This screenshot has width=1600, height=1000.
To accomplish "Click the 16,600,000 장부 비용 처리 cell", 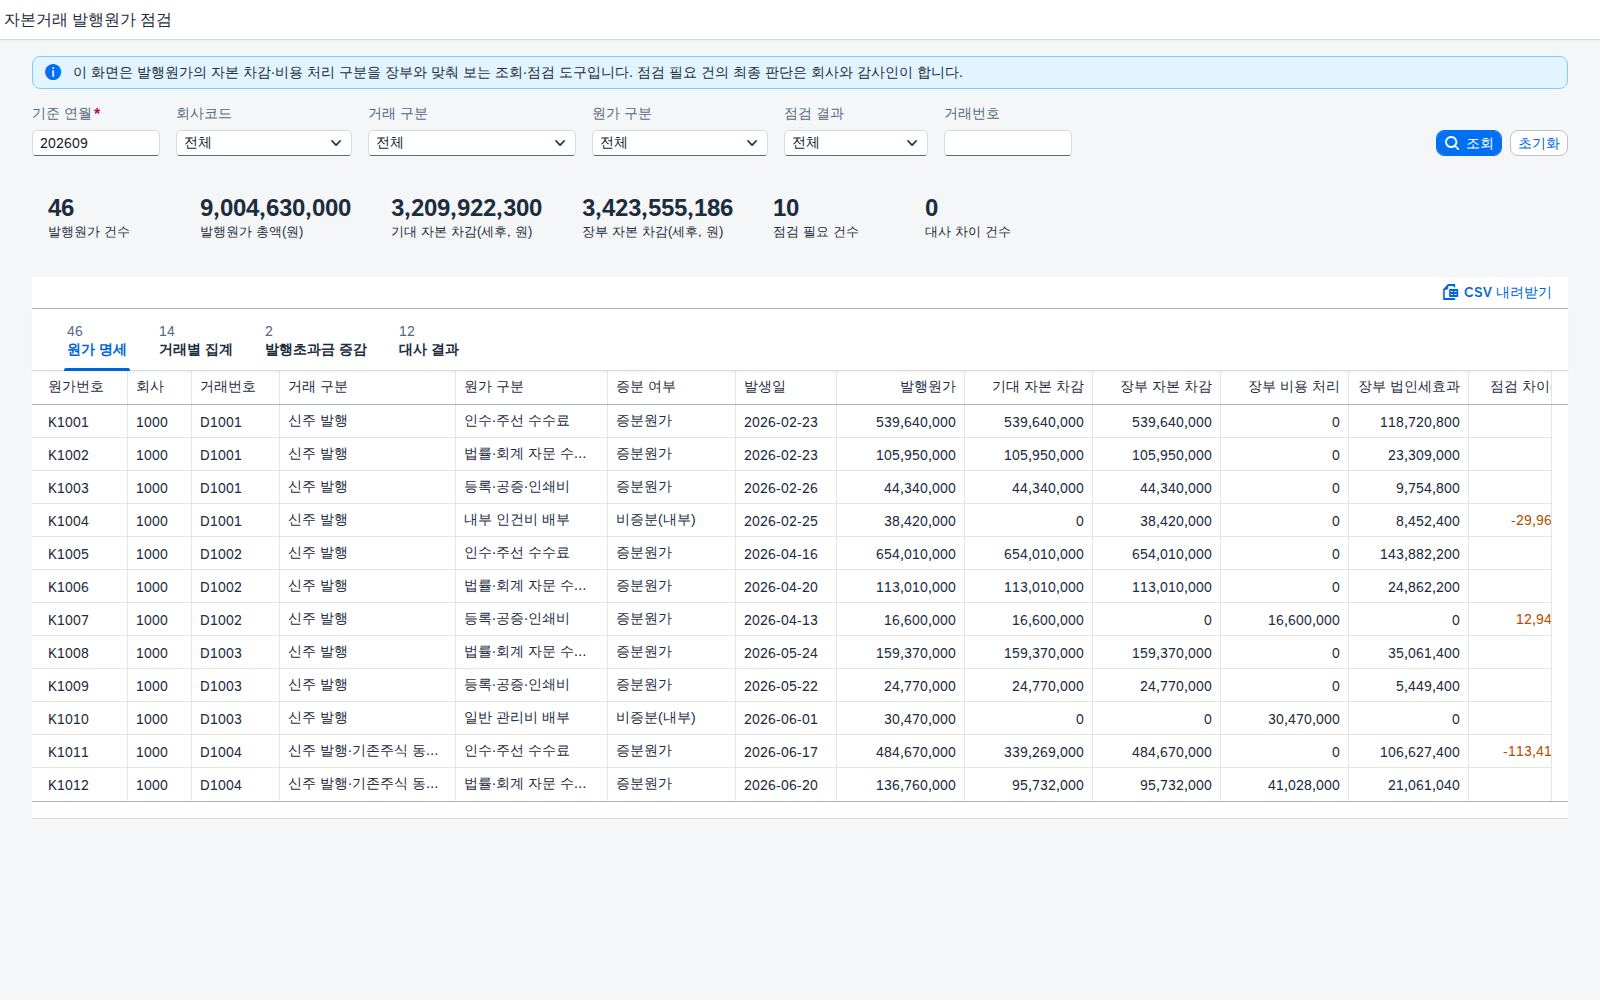I will coord(1285,620).
